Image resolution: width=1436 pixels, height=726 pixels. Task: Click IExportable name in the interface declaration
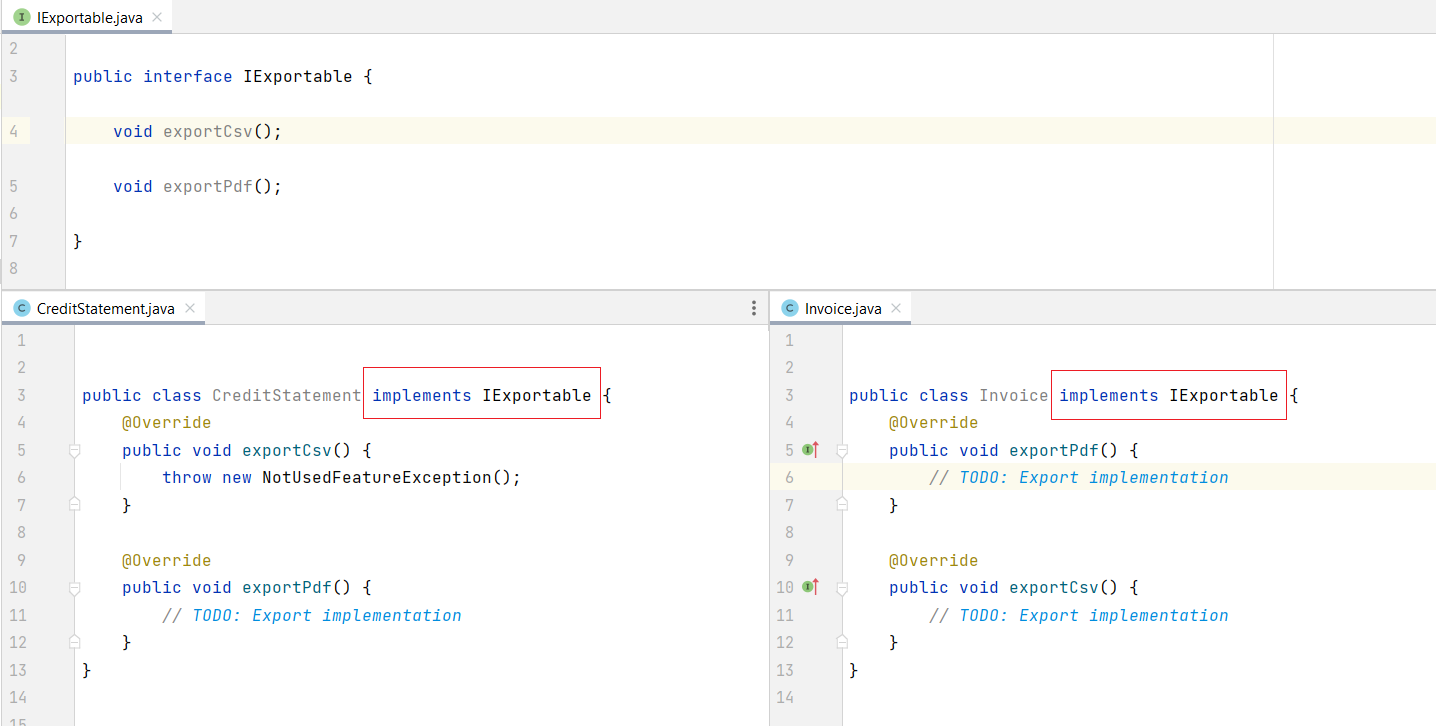[x=298, y=76]
